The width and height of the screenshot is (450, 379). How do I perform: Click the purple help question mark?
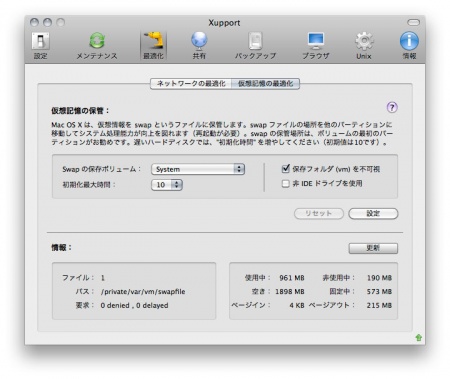click(x=392, y=107)
